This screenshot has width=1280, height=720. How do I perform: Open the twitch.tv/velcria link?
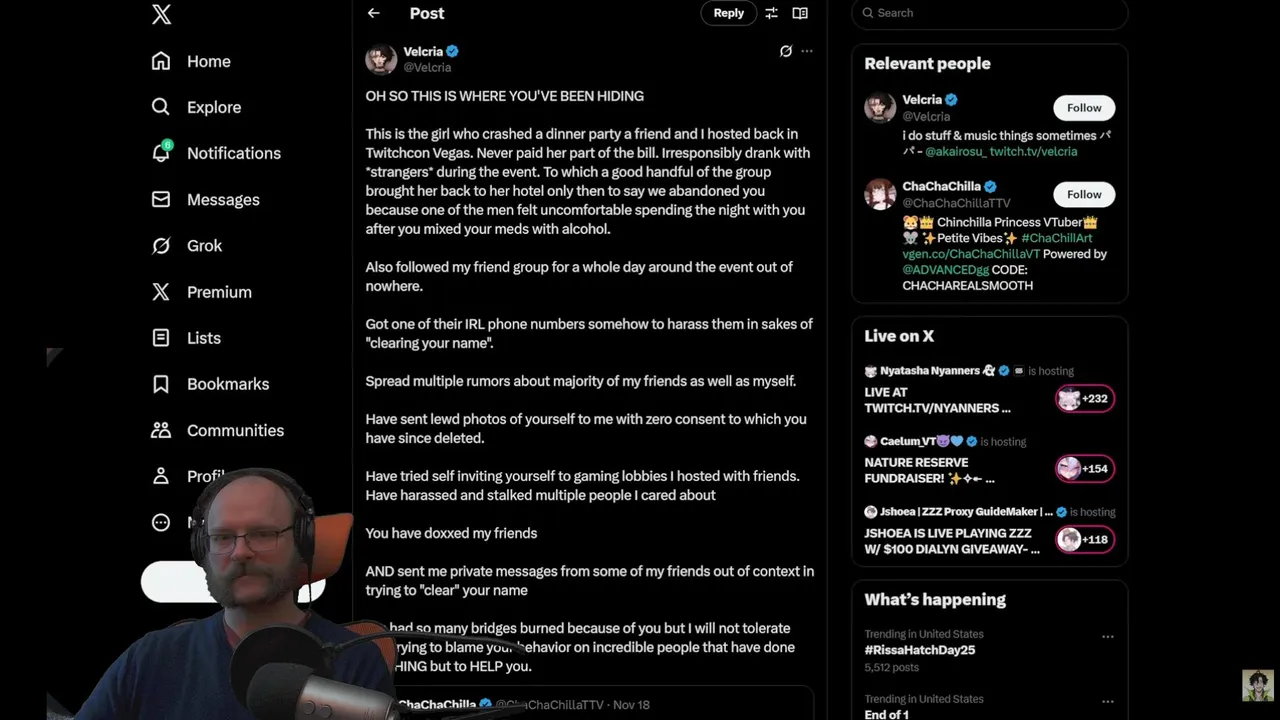[1033, 152]
